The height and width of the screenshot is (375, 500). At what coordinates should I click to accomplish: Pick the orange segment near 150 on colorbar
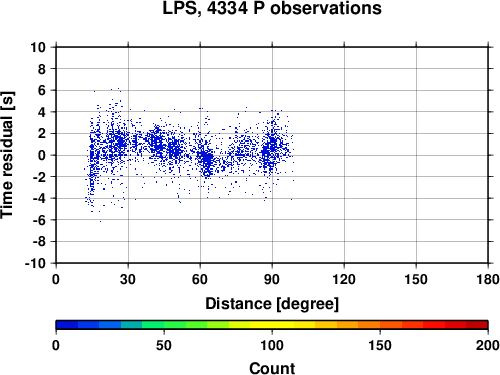380,325
